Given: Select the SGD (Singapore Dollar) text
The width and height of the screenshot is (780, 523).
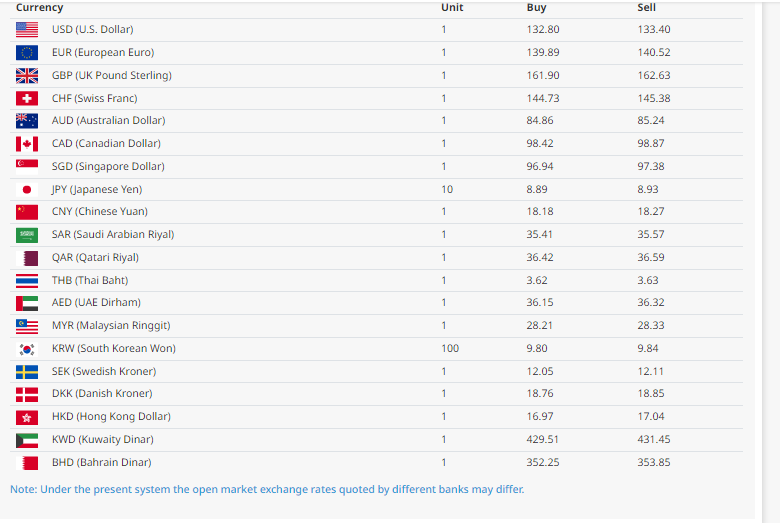Looking at the screenshot, I should [108, 166].
